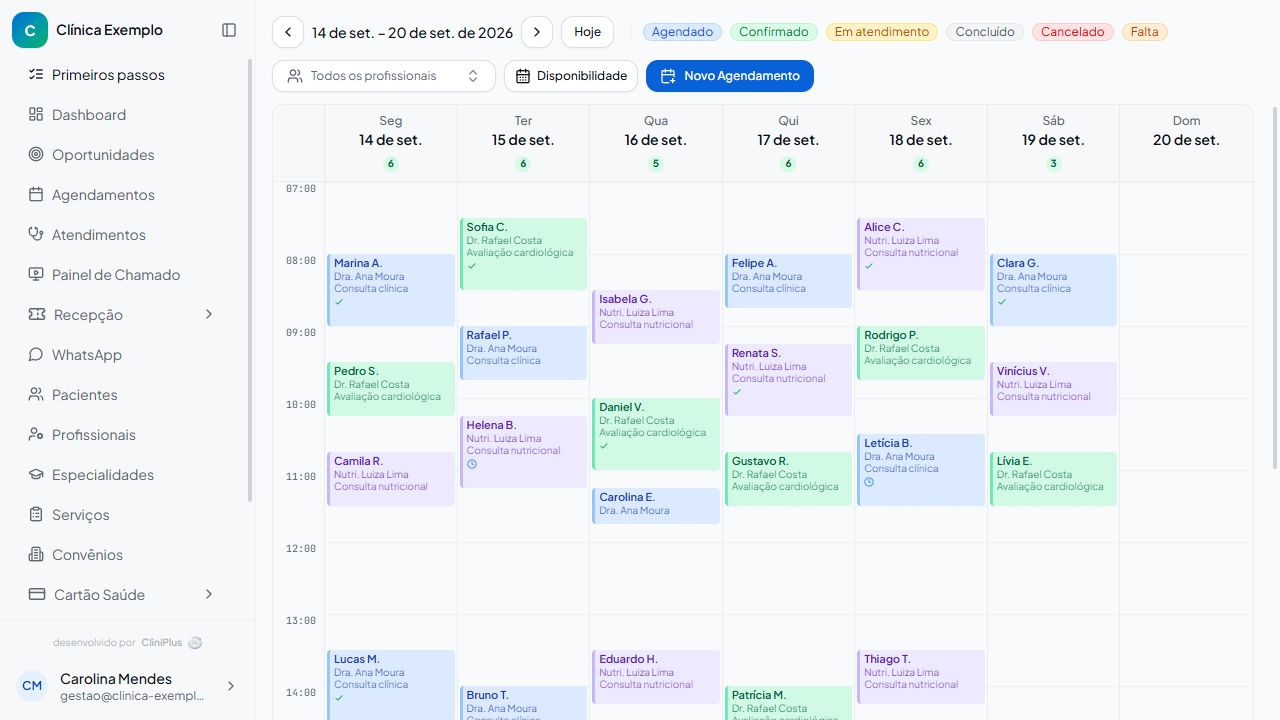Open Rafael P. clinical consultation
Viewport: 1280px width, 720px height.
[x=523, y=353]
